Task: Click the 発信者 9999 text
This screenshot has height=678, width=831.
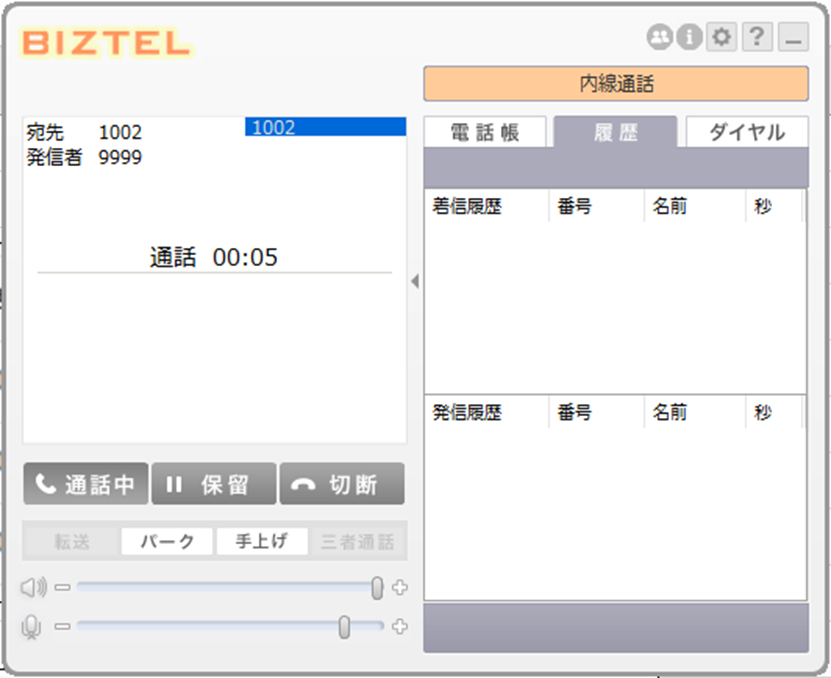Action: pyautogui.click(x=84, y=157)
